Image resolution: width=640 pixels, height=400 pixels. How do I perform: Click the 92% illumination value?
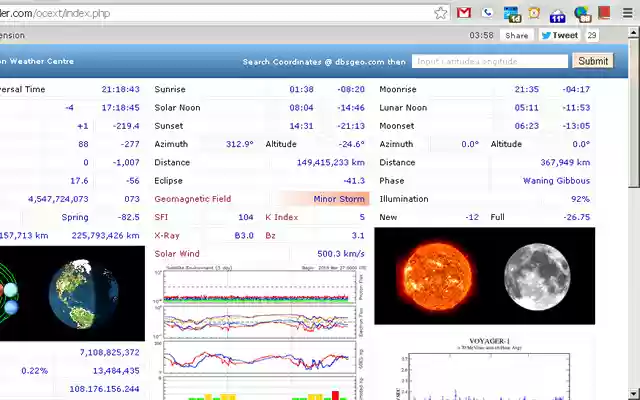(580, 199)
